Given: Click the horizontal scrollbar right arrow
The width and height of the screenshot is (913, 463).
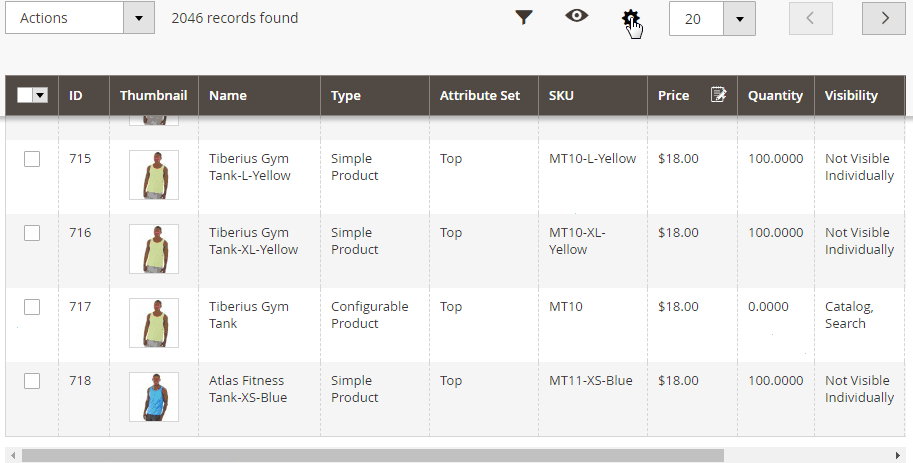Looking at the screenshot, I should tap(898, 455).
